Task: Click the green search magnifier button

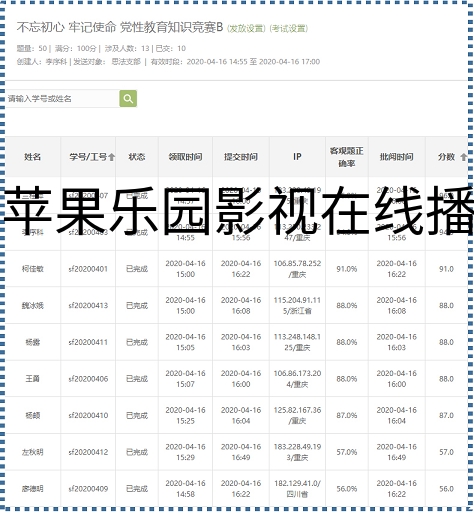Action: (x=128, y=98)
